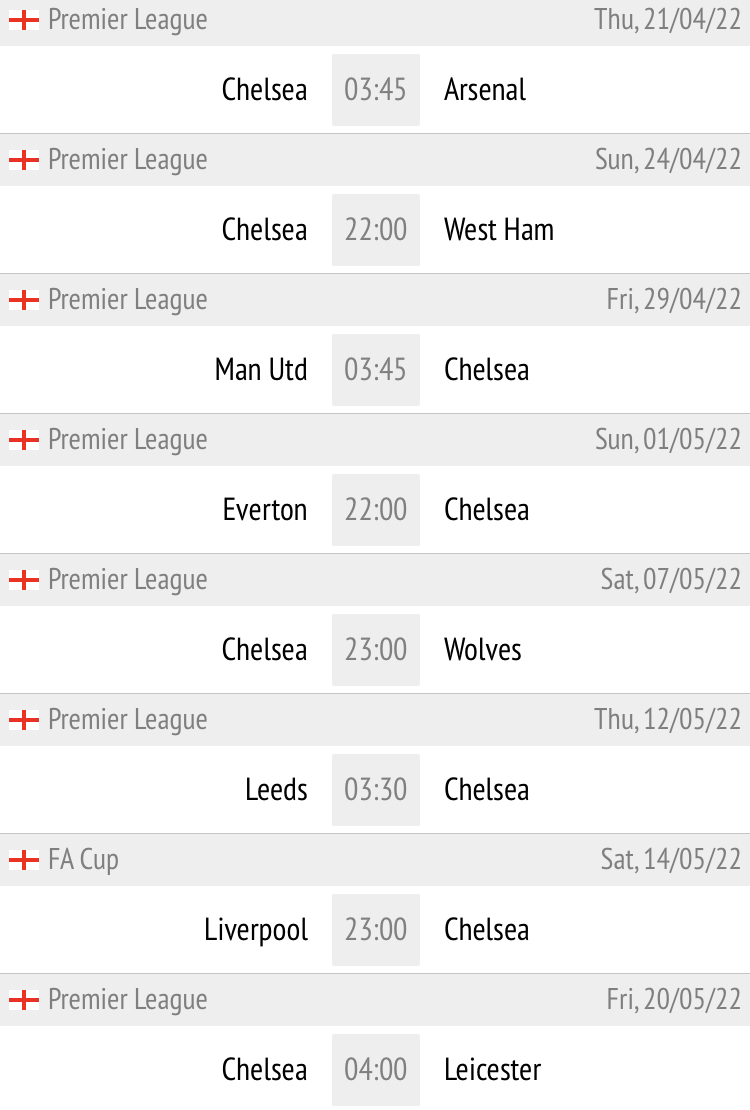
Task: Open the Arsenal team link
Action: coord(485,90)
